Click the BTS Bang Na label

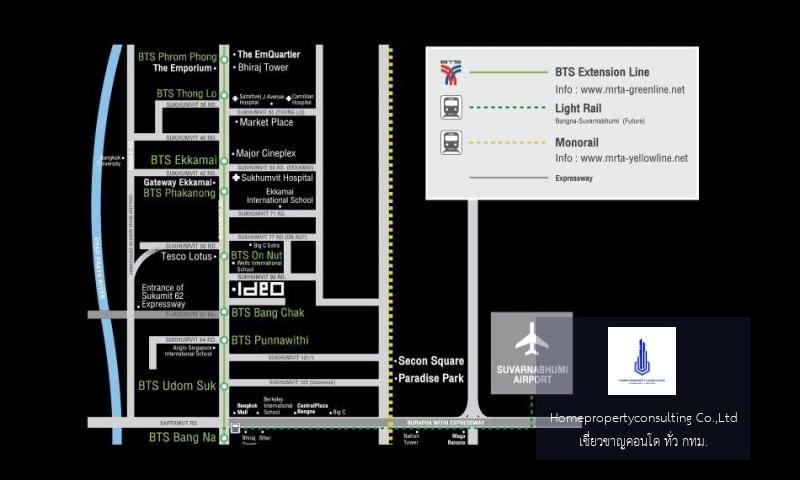(182, 437)
